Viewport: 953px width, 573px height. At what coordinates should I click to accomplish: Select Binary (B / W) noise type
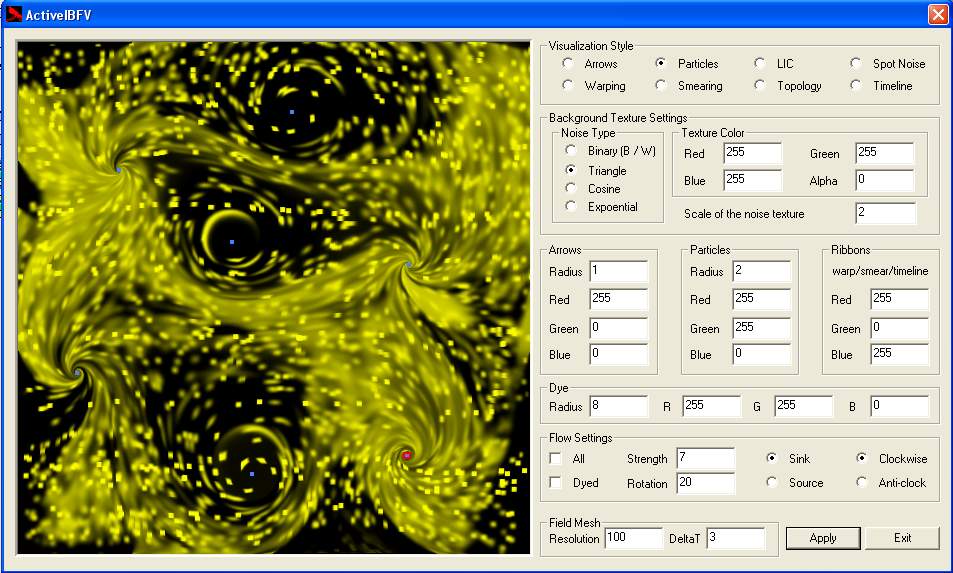pyautogui.click(x=571, y=151)
